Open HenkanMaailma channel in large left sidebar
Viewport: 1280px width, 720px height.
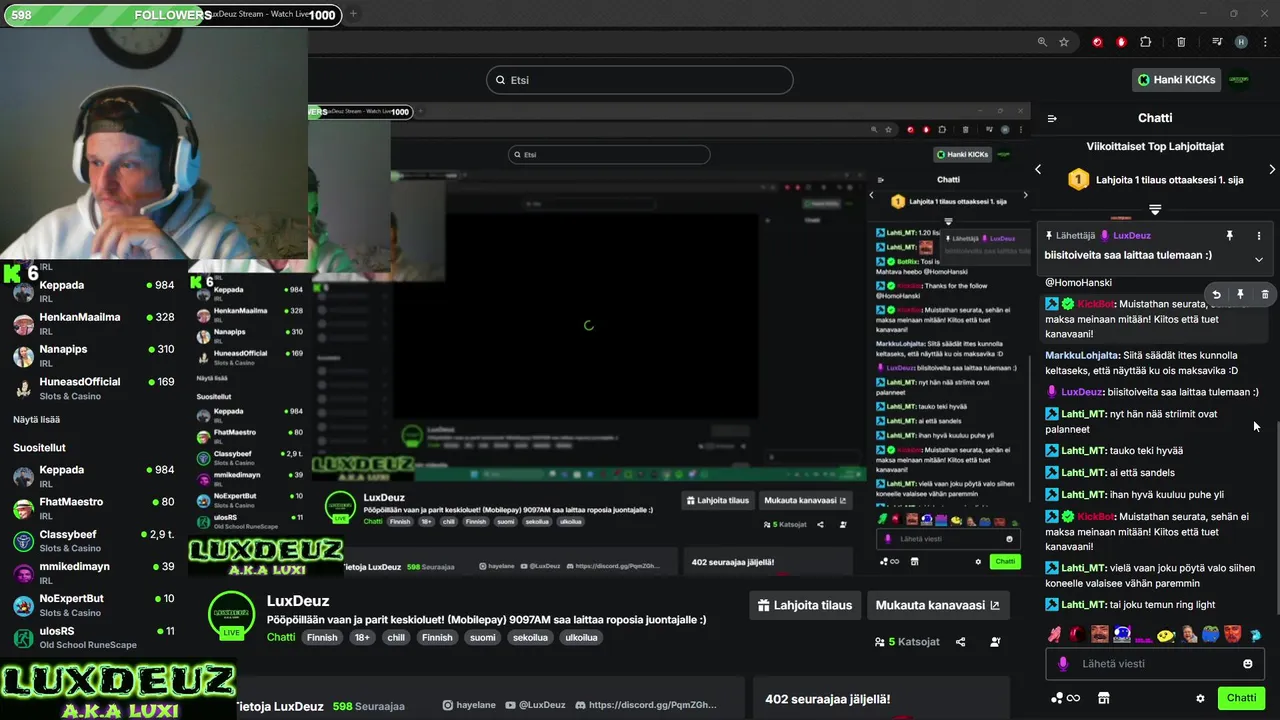click(93, 323)
